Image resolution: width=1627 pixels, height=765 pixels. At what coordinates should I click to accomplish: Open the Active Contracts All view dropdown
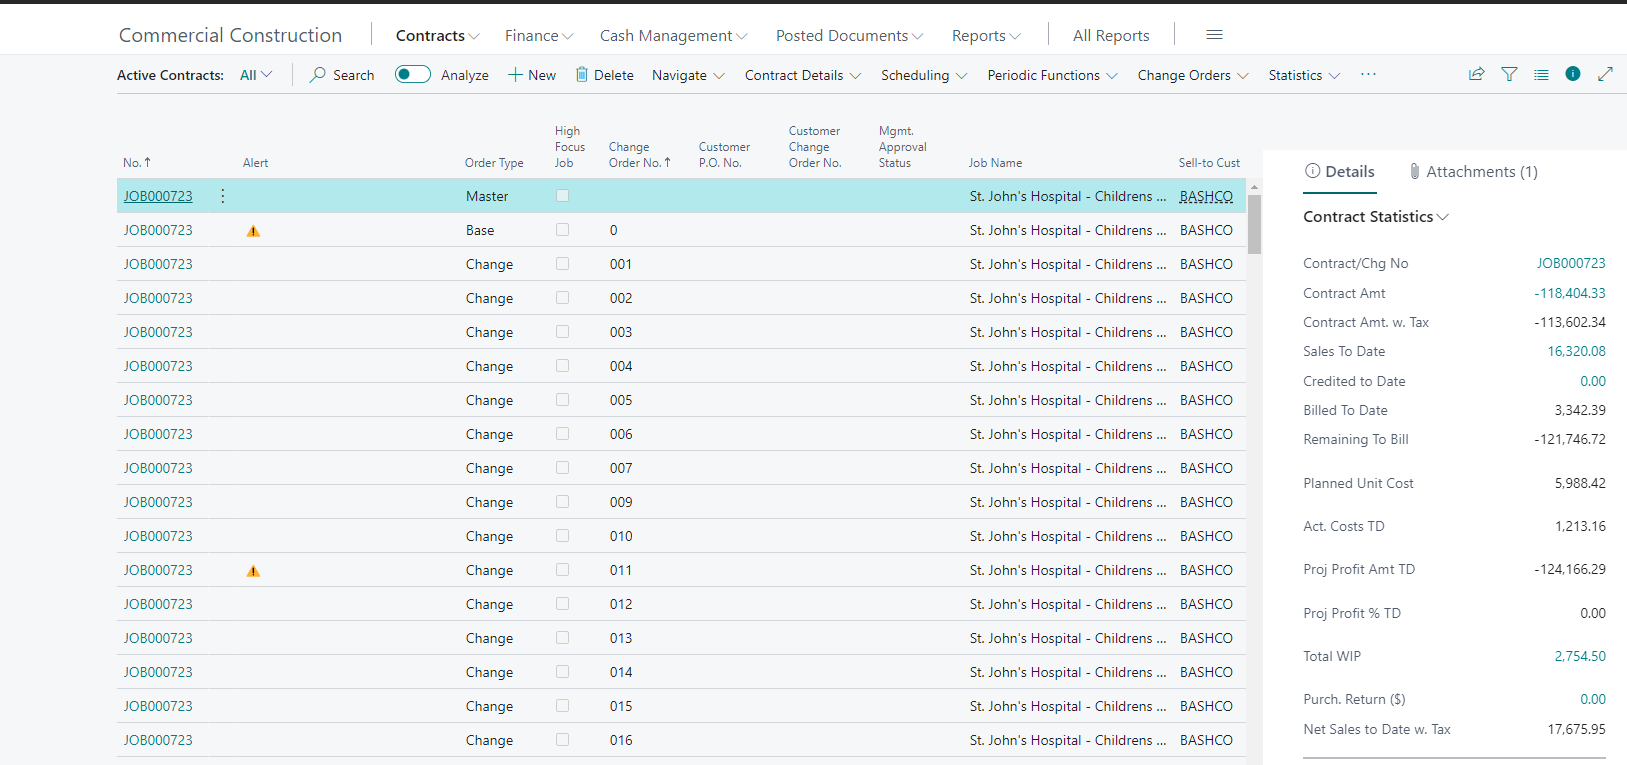click(256, 75)
